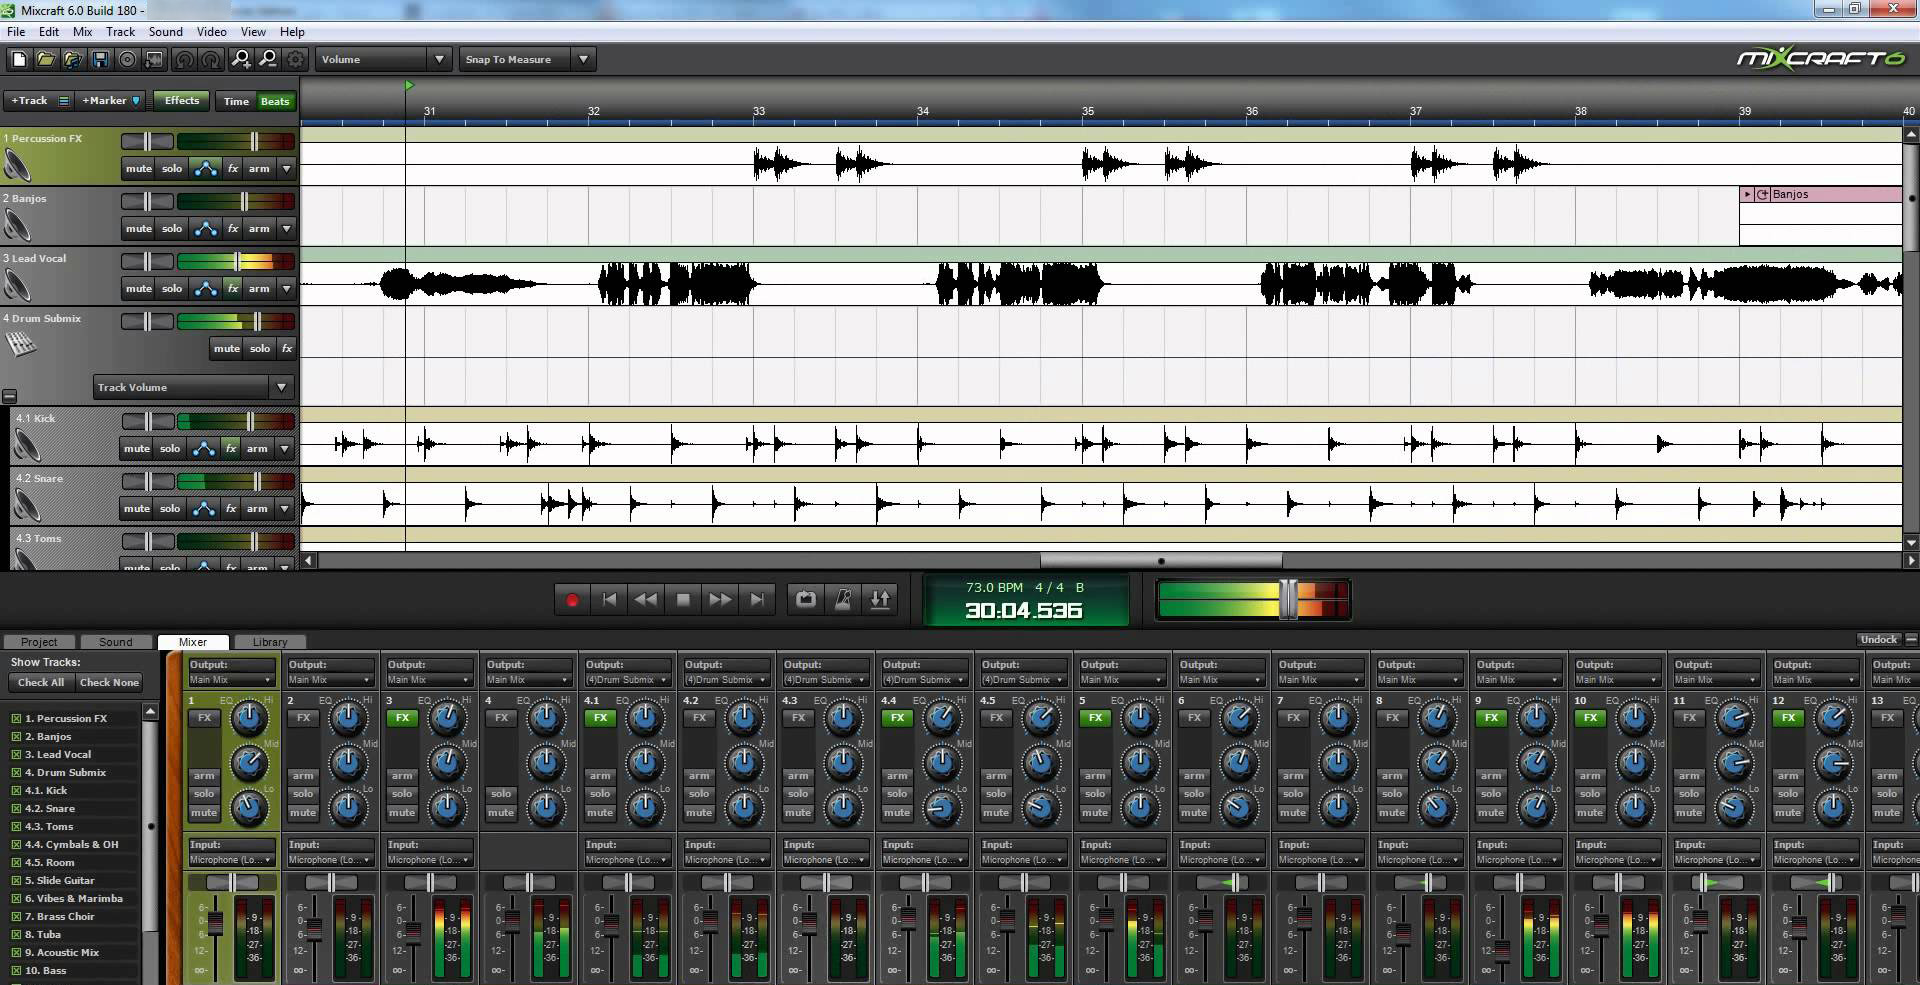The height and width of the screenshot is (985, 1920).
Task: Click the Drum Submix track icon
Action: click(20, 343)
